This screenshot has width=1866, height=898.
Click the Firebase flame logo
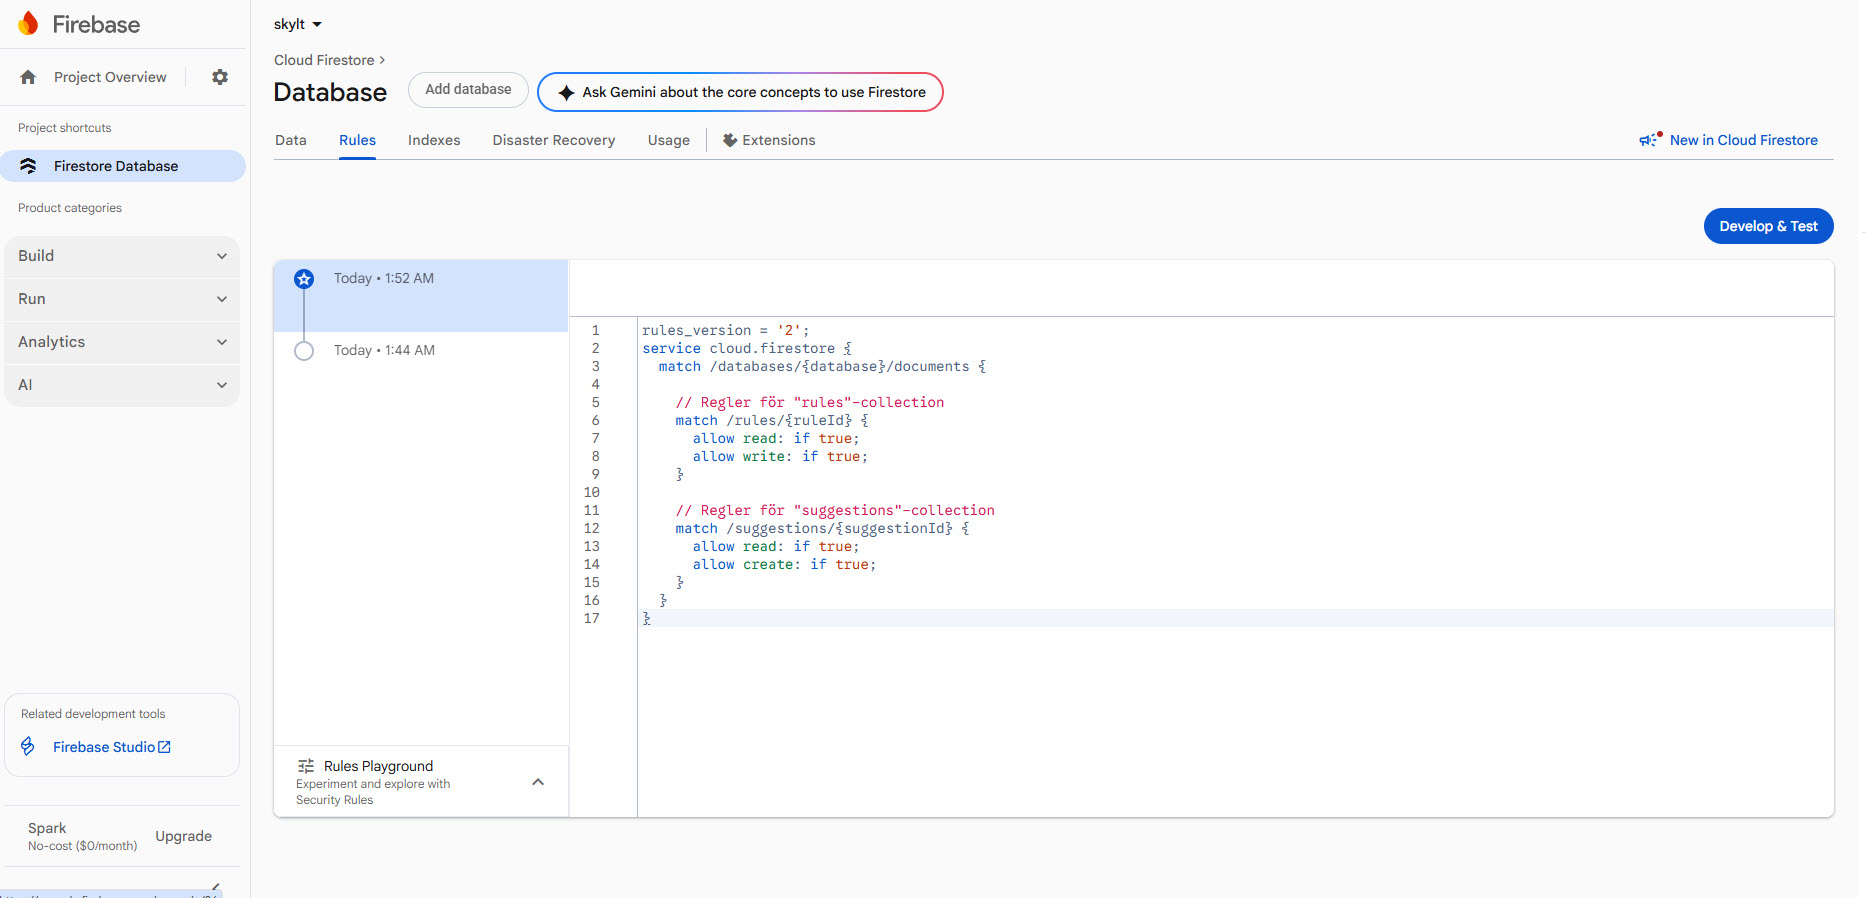point(28,24)
